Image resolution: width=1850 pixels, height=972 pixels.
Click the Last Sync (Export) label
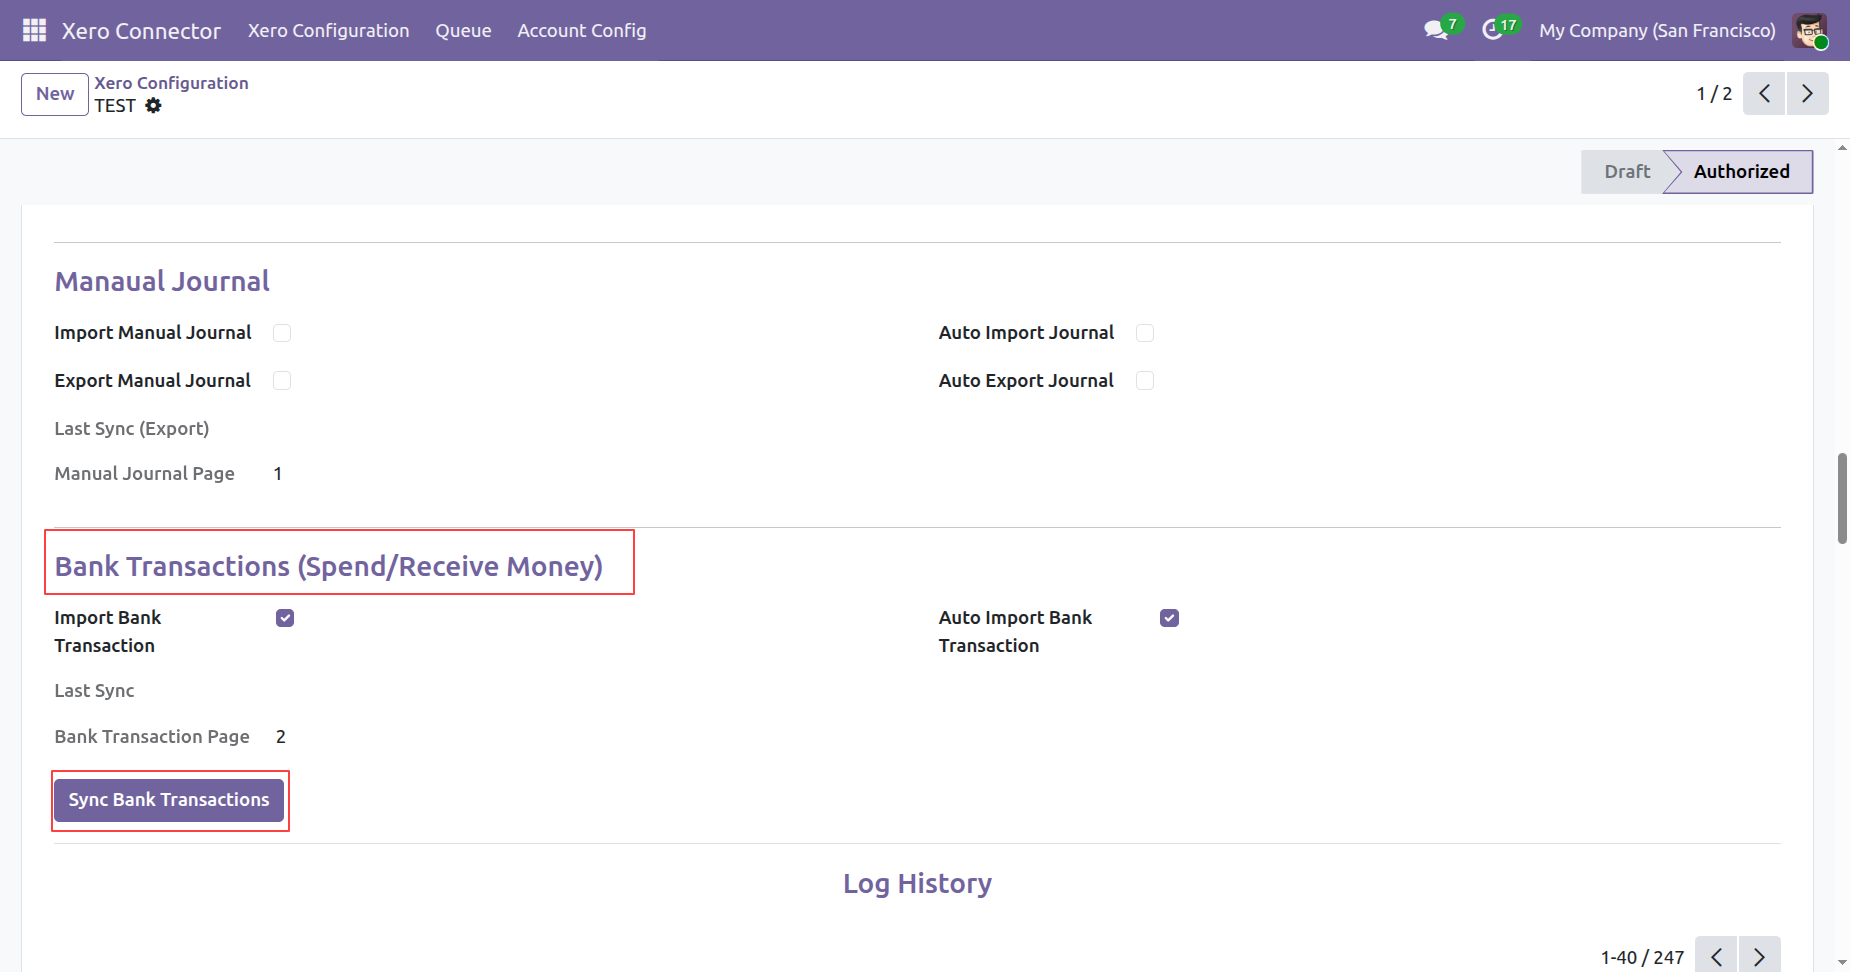[132, 429]
